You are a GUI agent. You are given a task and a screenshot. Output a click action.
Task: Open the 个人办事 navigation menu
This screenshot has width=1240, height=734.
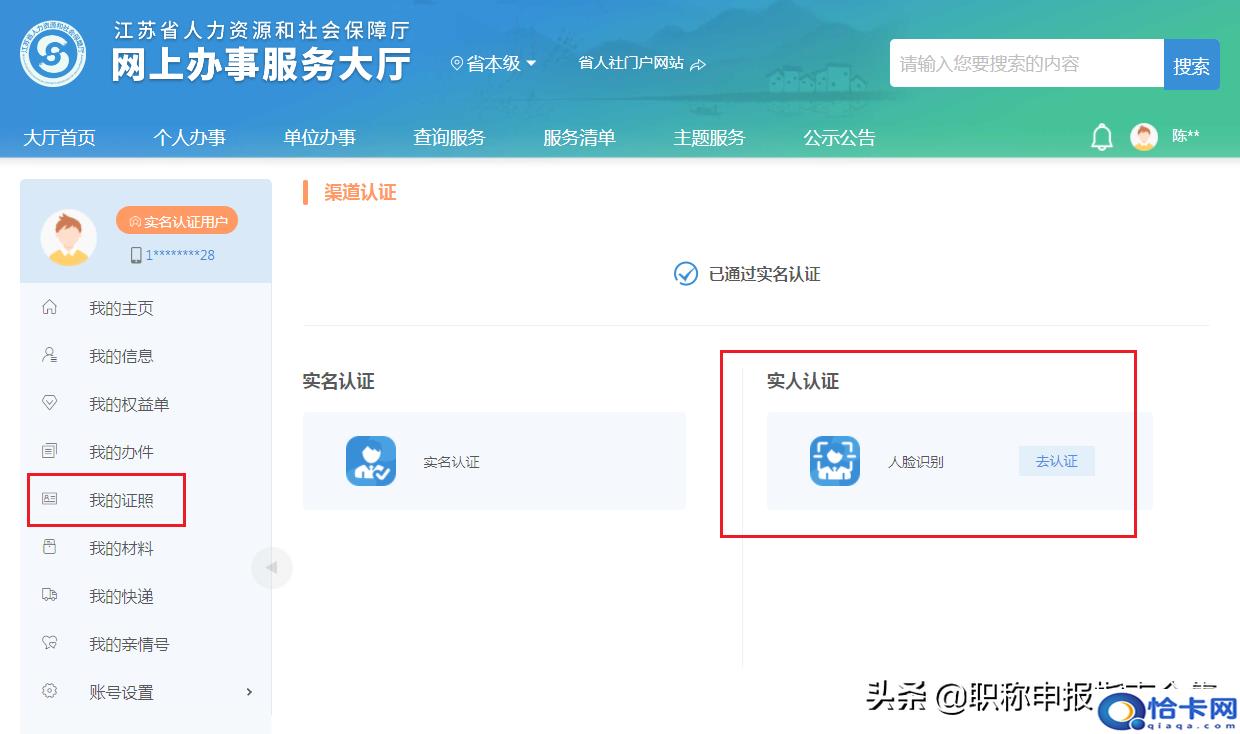click(x=189, y=137)
